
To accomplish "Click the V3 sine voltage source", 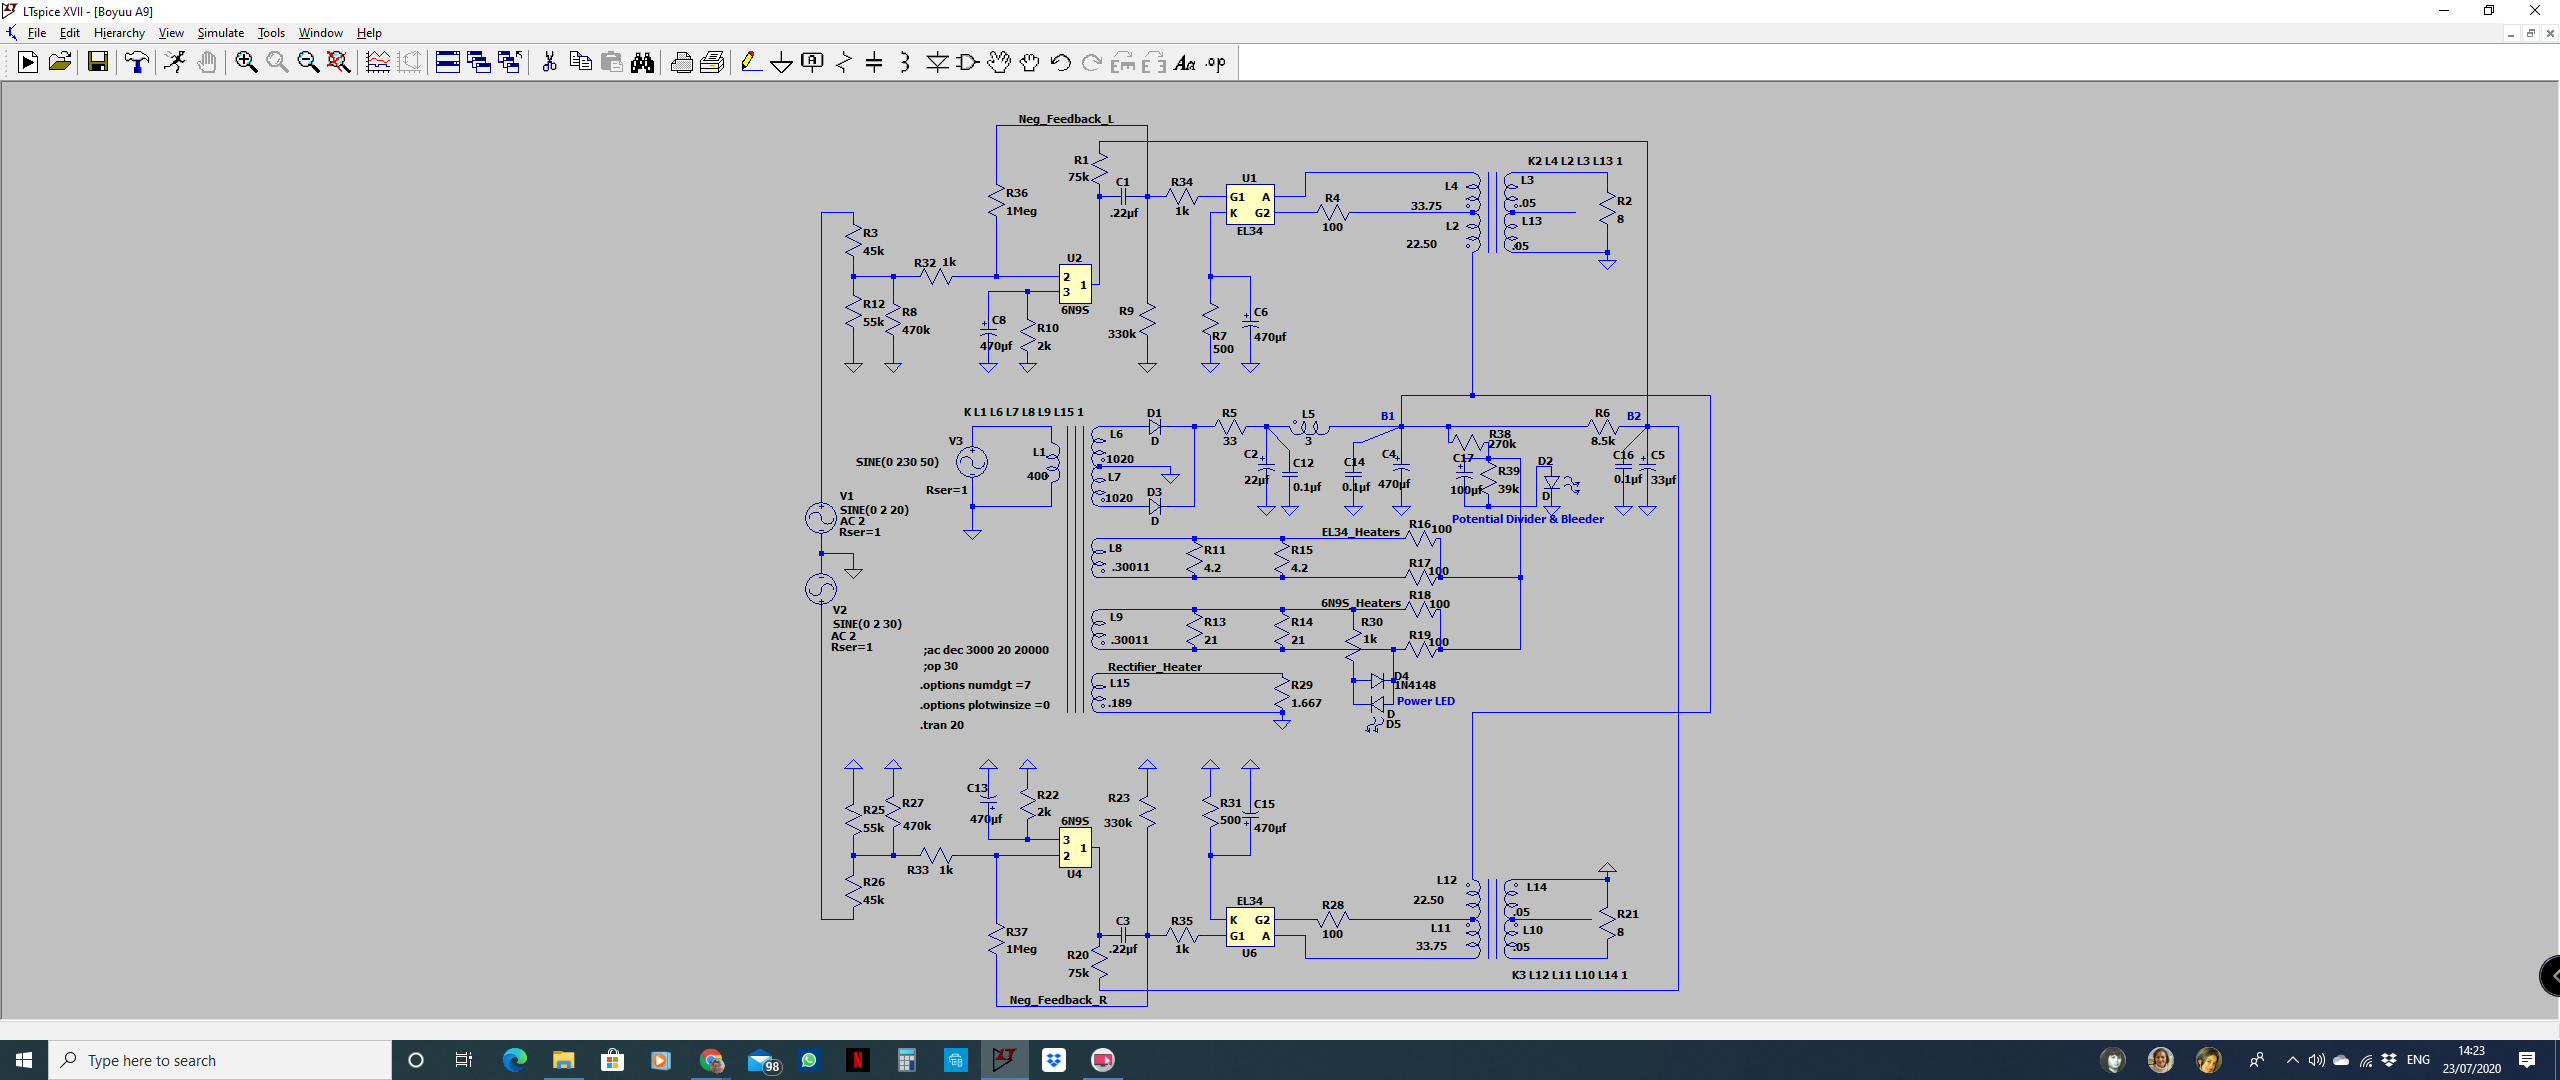I will click(x=972, y=461).
